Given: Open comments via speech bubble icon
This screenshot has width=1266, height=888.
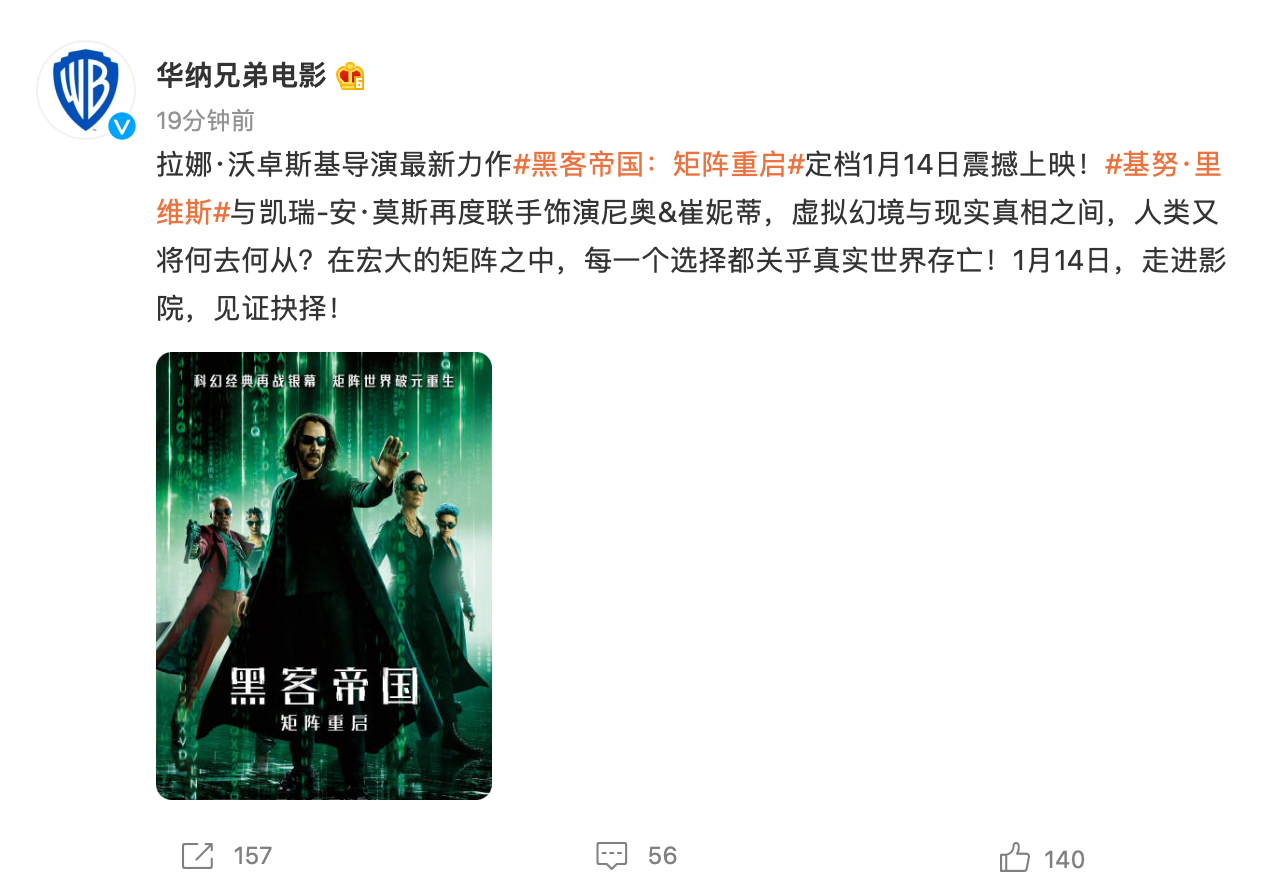Looking at the screenshot, I should pyautogui.click(x=611, y=856).
